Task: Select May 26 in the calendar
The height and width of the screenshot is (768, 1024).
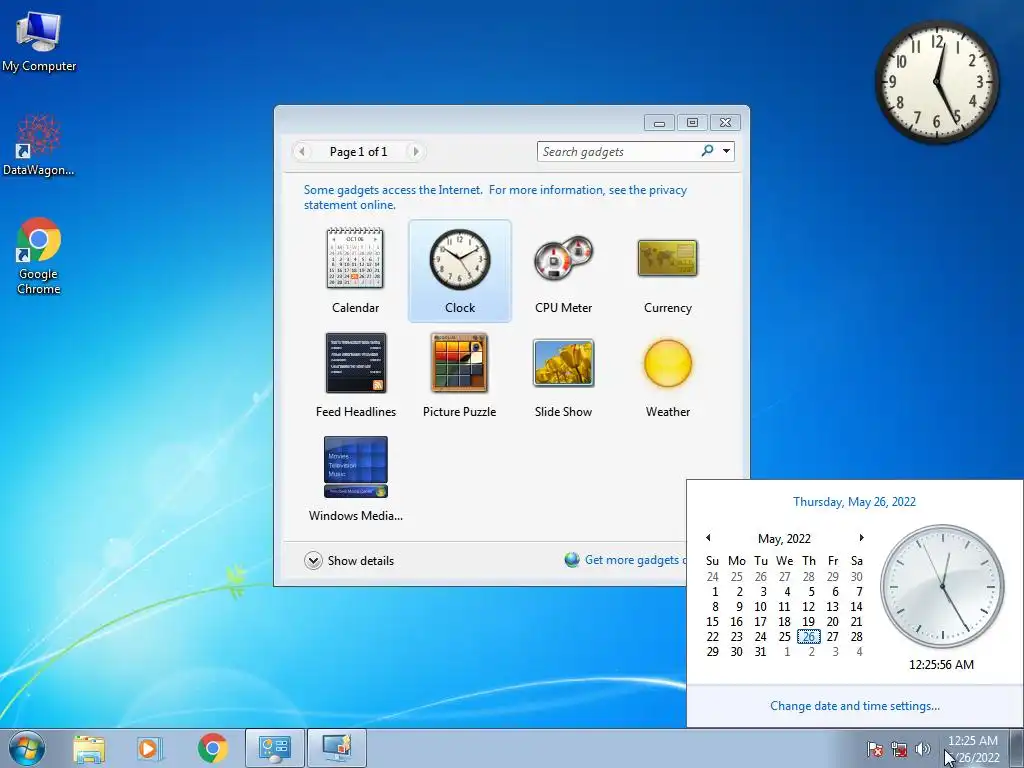Action: 808,637
